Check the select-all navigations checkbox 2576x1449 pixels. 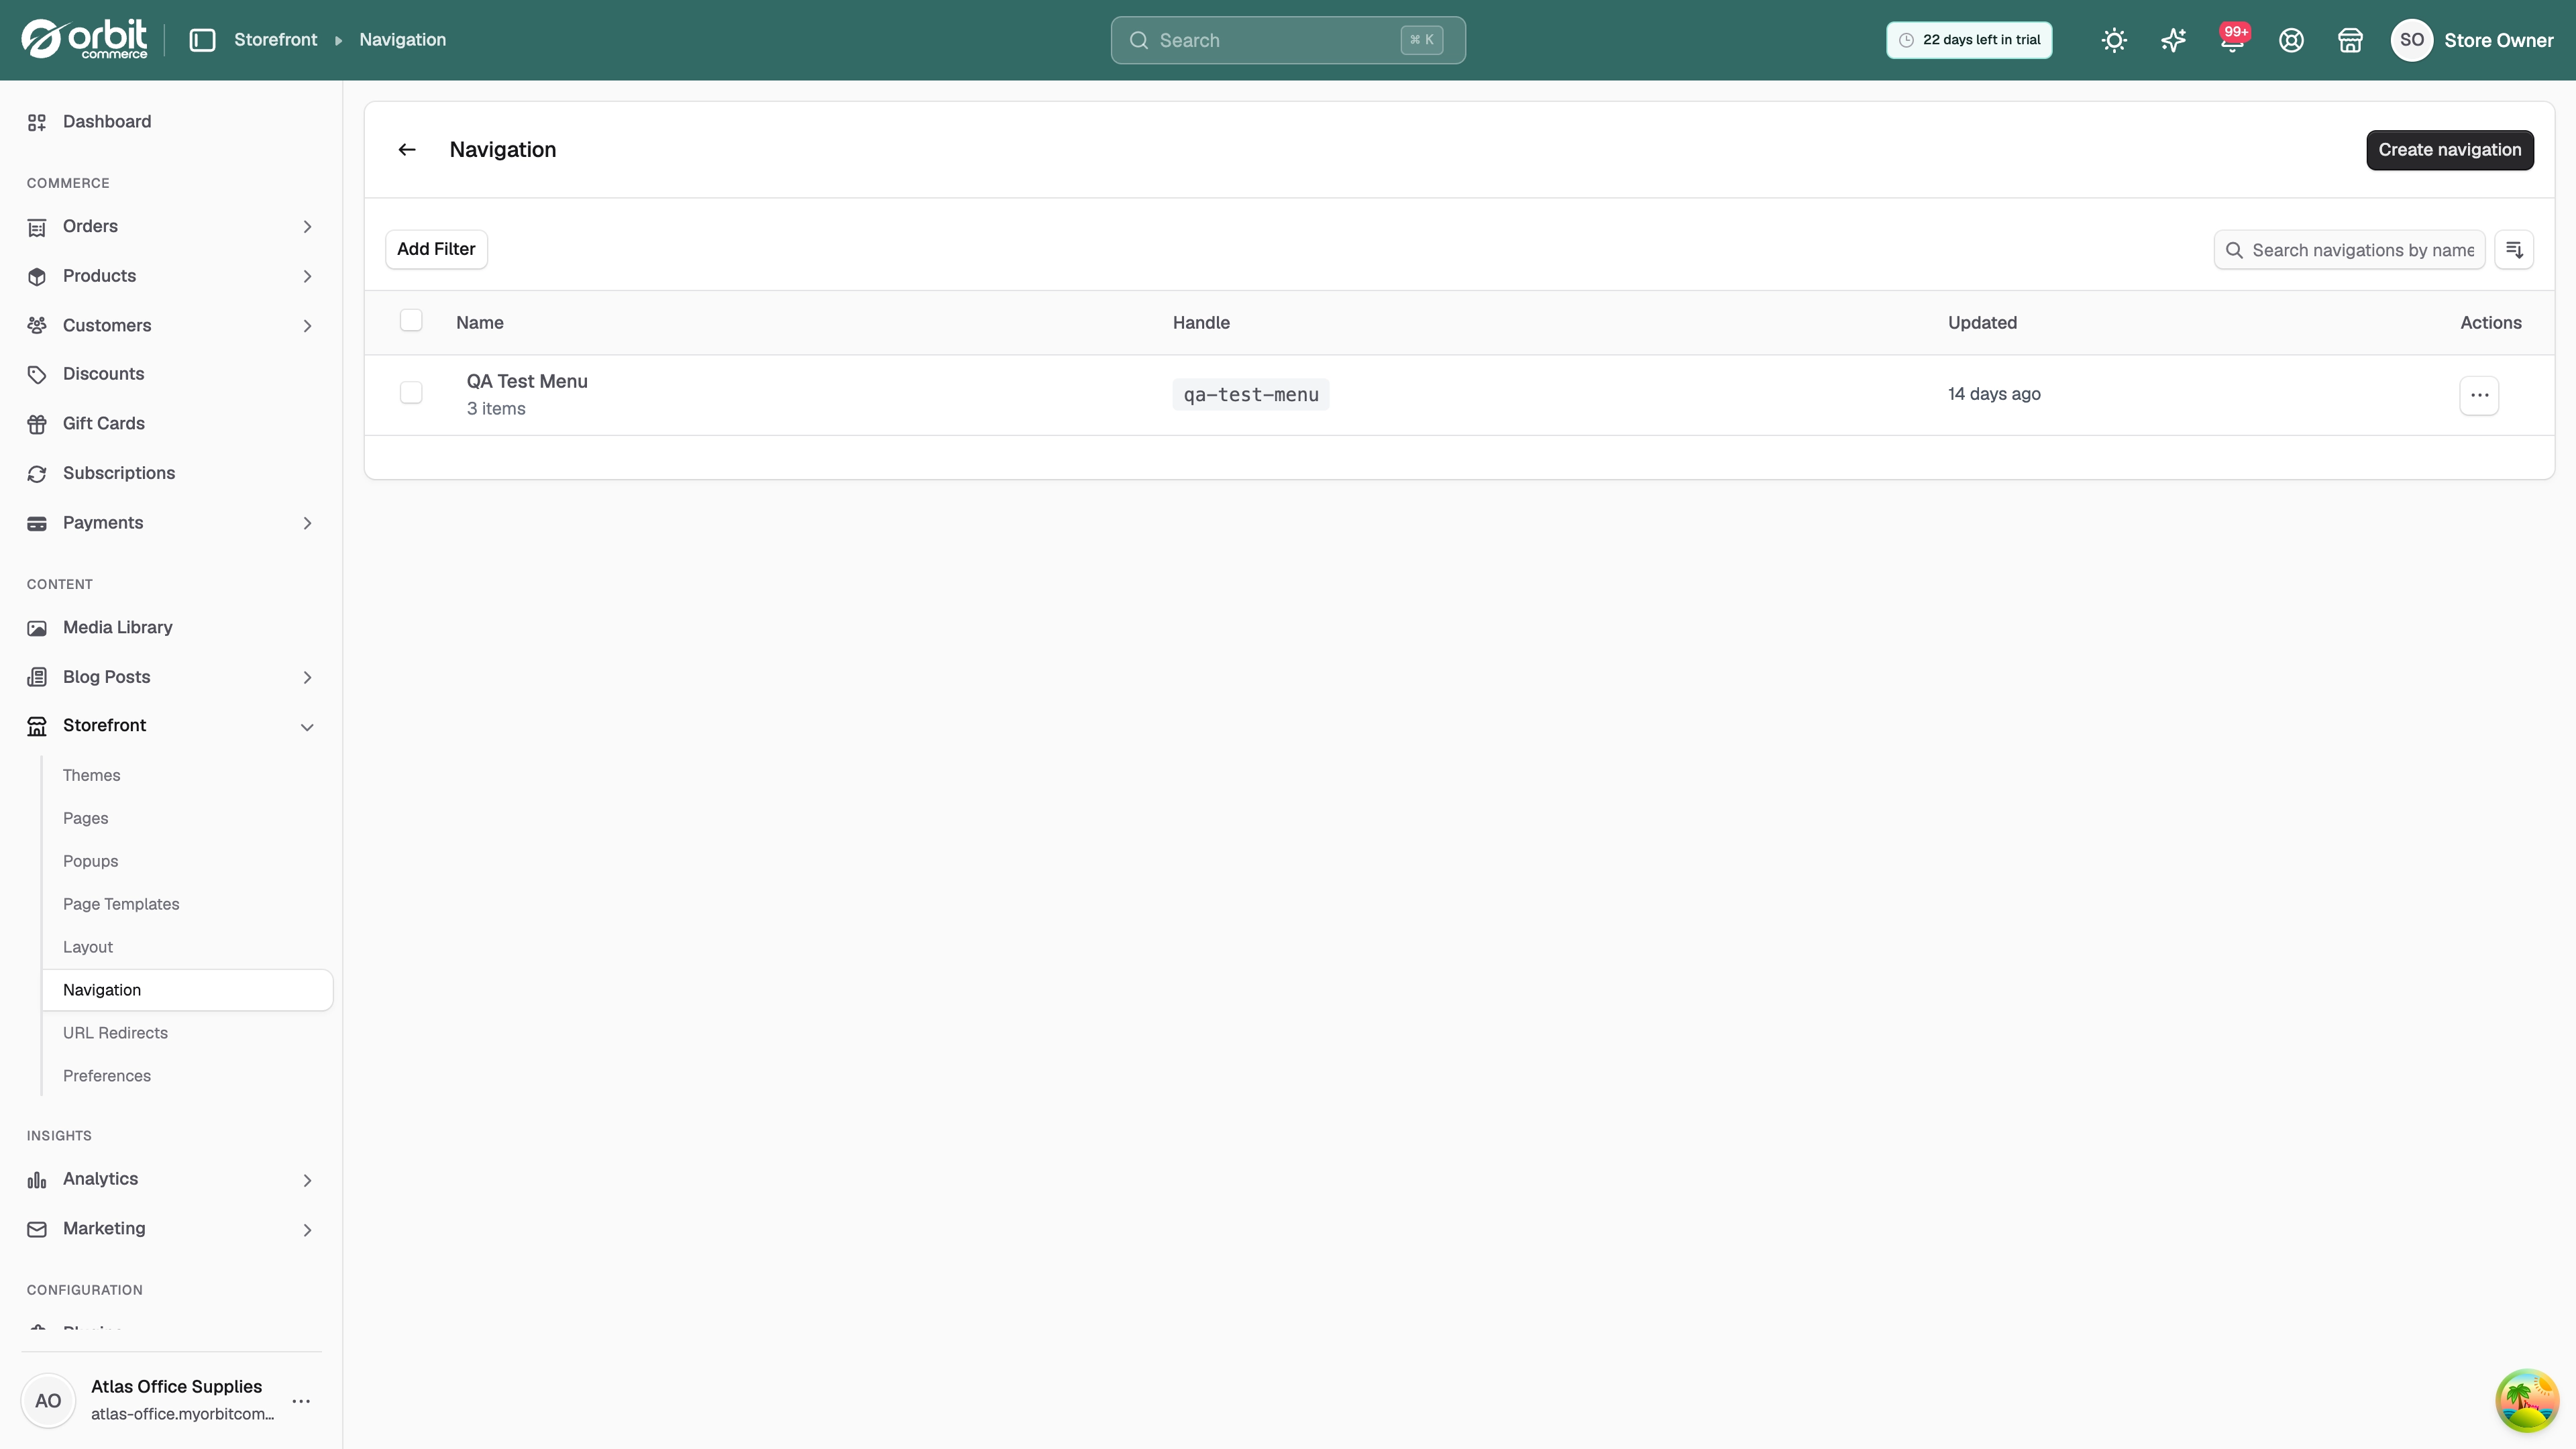click(x=411, y=321)
